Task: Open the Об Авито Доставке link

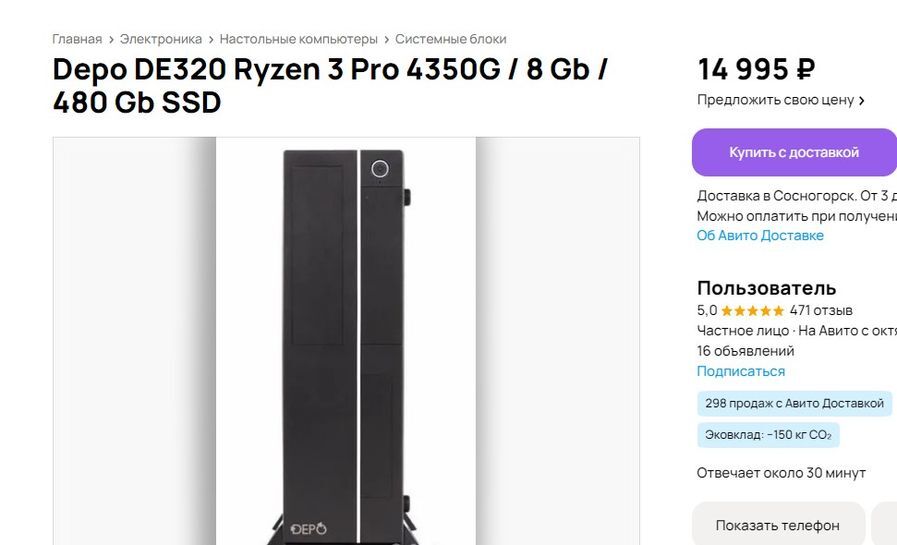Action: 760,236
